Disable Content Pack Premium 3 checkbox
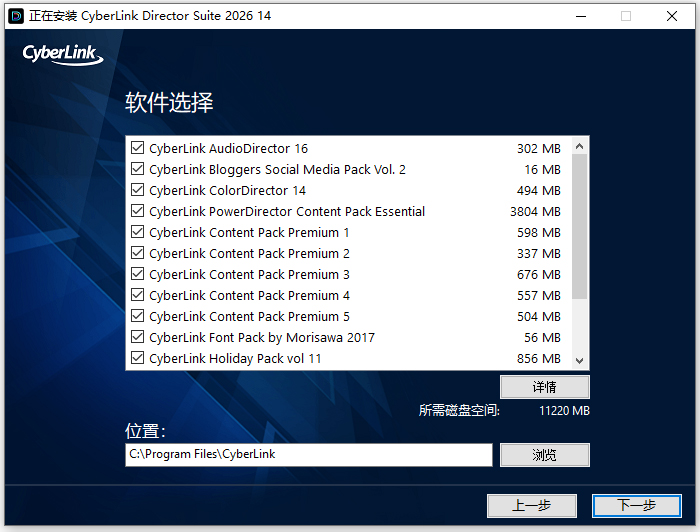Screen dimensions: 700x532 138,274
